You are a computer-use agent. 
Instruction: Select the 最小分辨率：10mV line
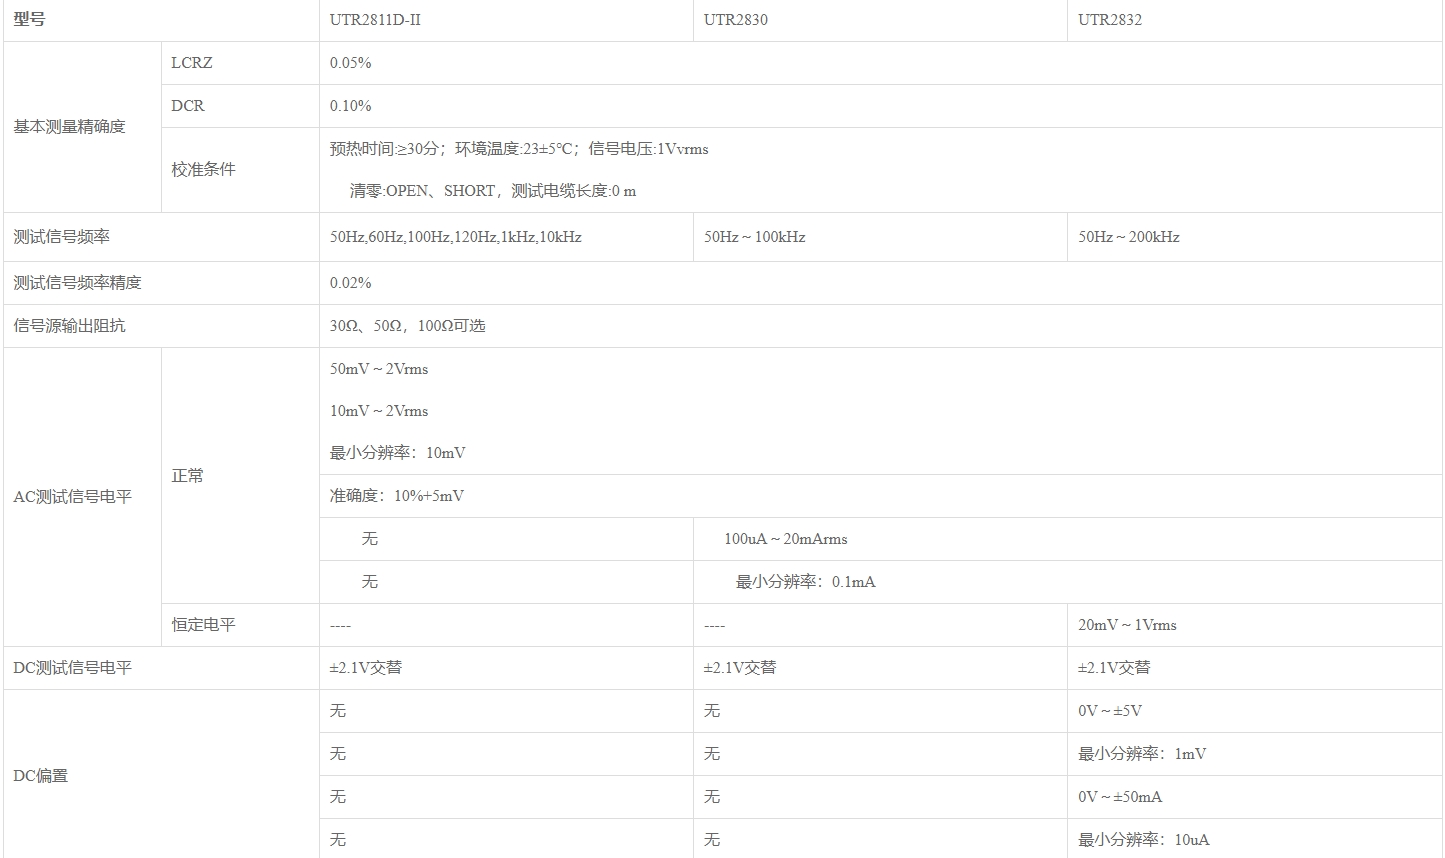[398, 453]
